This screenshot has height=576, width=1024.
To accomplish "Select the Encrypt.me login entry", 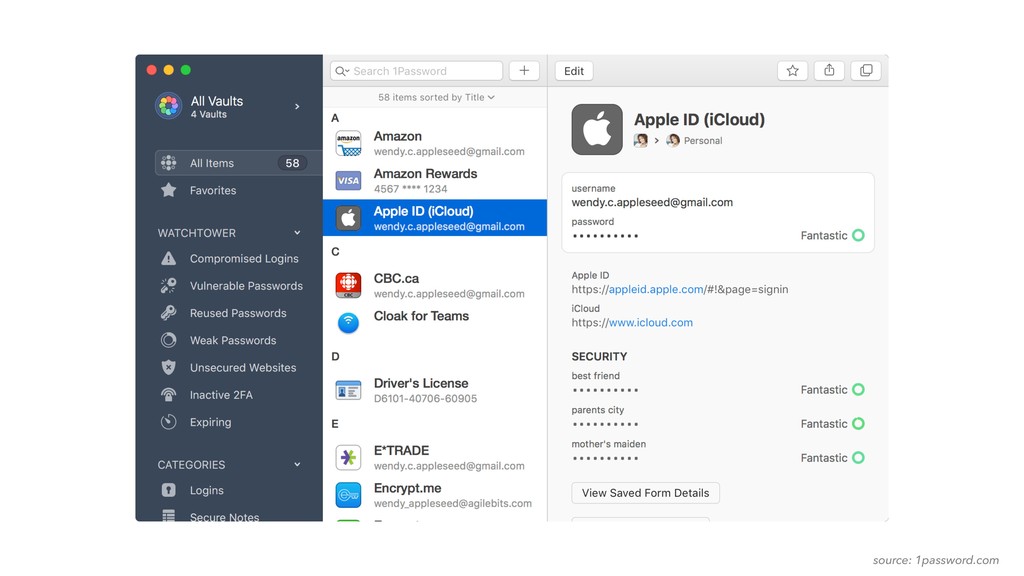I will [435, 495].
